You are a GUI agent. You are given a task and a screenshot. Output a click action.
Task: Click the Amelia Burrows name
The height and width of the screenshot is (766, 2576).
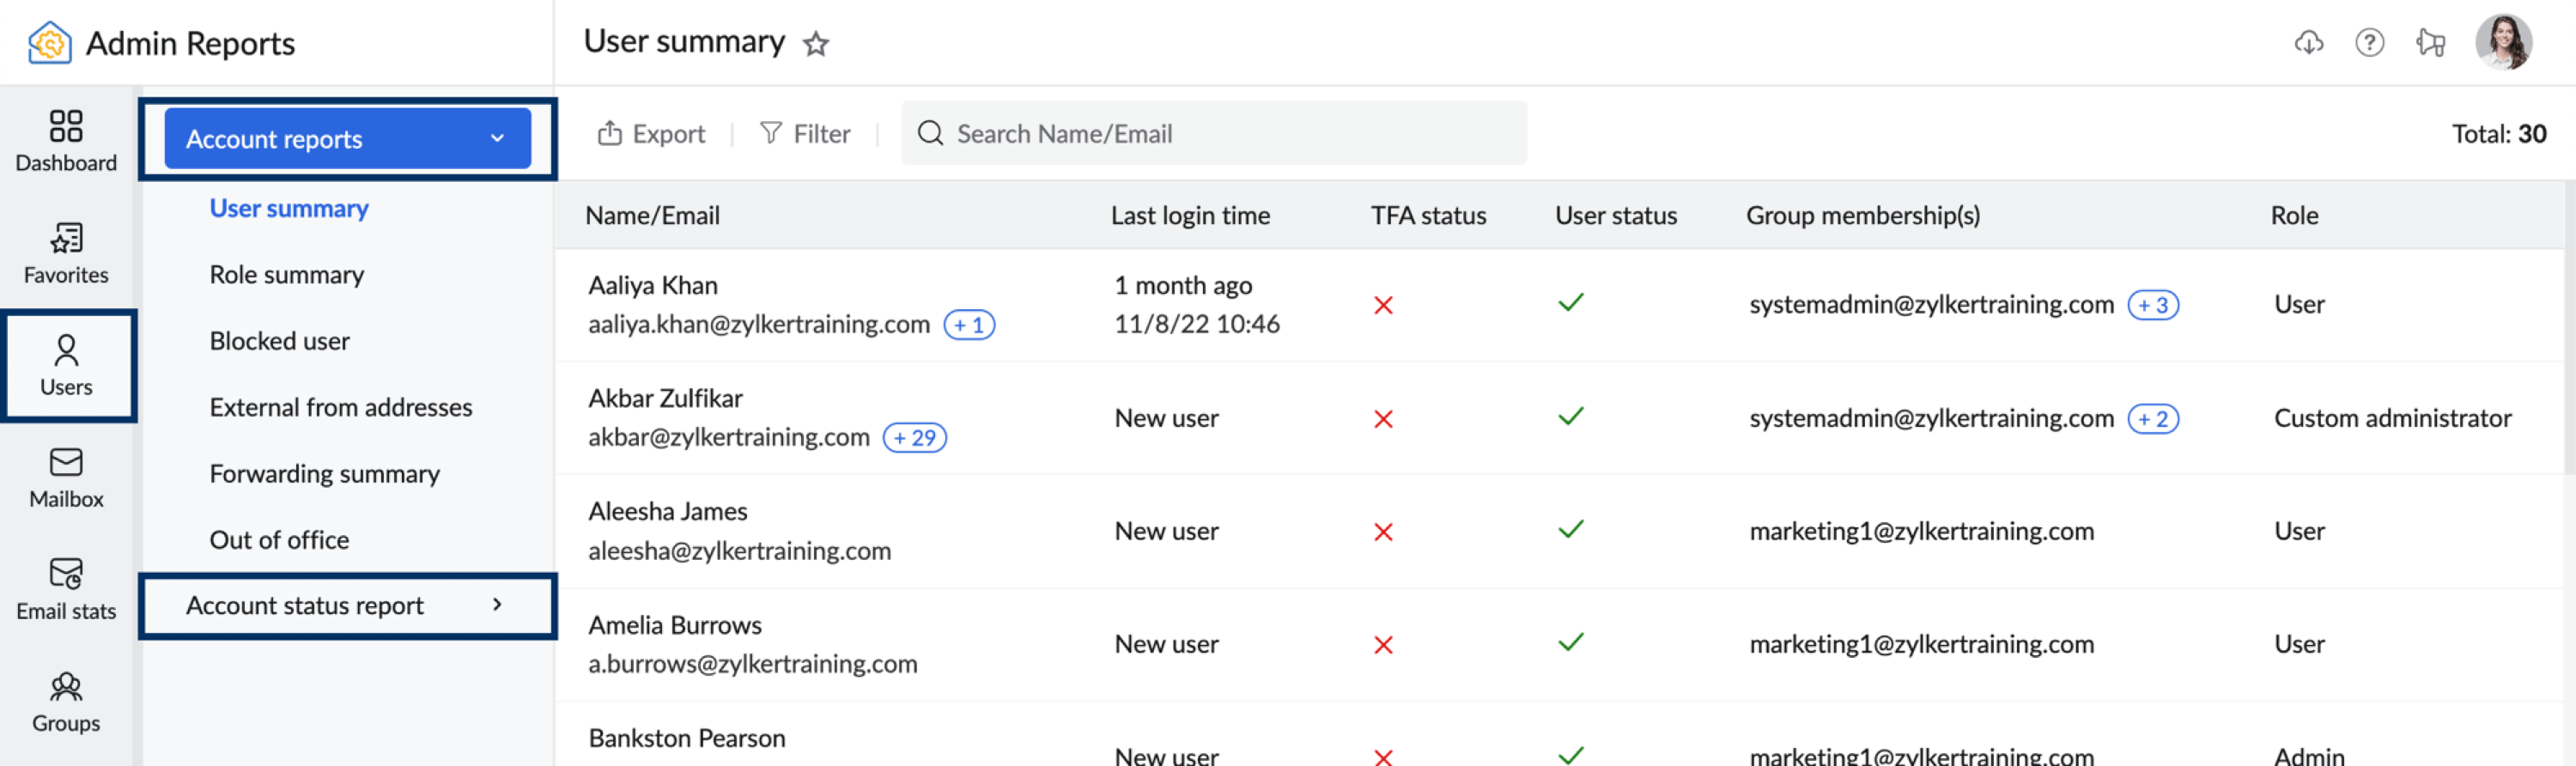[675, 625]
